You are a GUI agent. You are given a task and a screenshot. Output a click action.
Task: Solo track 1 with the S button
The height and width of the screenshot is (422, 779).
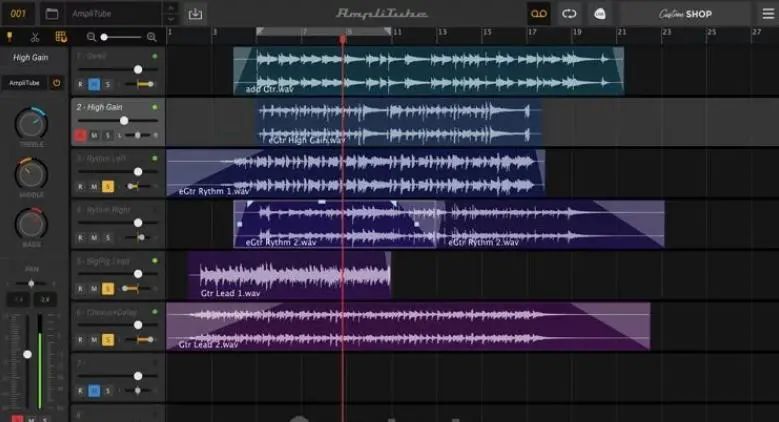click(107, 84)
